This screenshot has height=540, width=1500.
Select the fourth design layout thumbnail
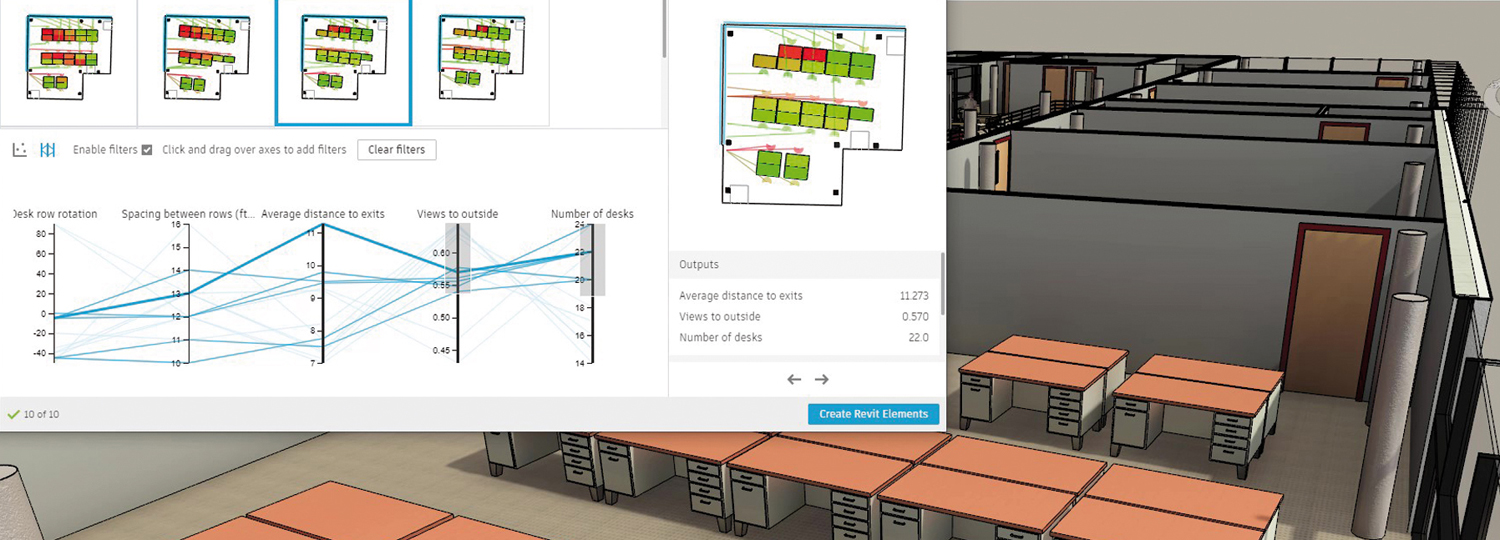(x=480, y=60)
